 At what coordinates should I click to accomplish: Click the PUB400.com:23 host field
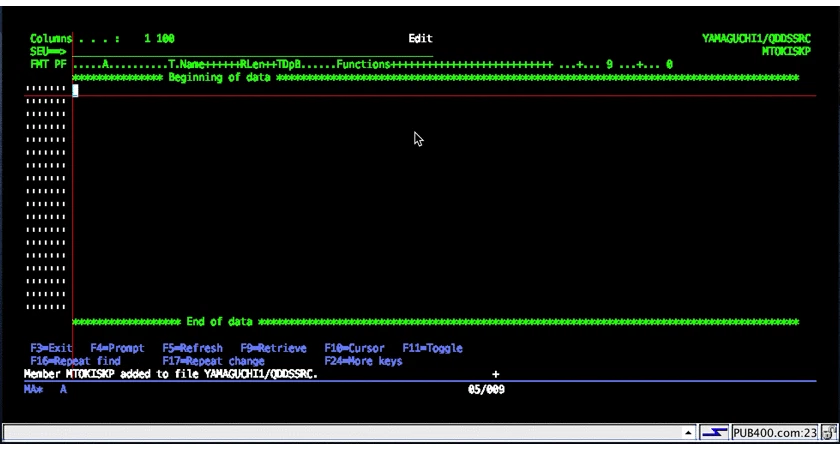pyautogui.click(x=774, y=432)
